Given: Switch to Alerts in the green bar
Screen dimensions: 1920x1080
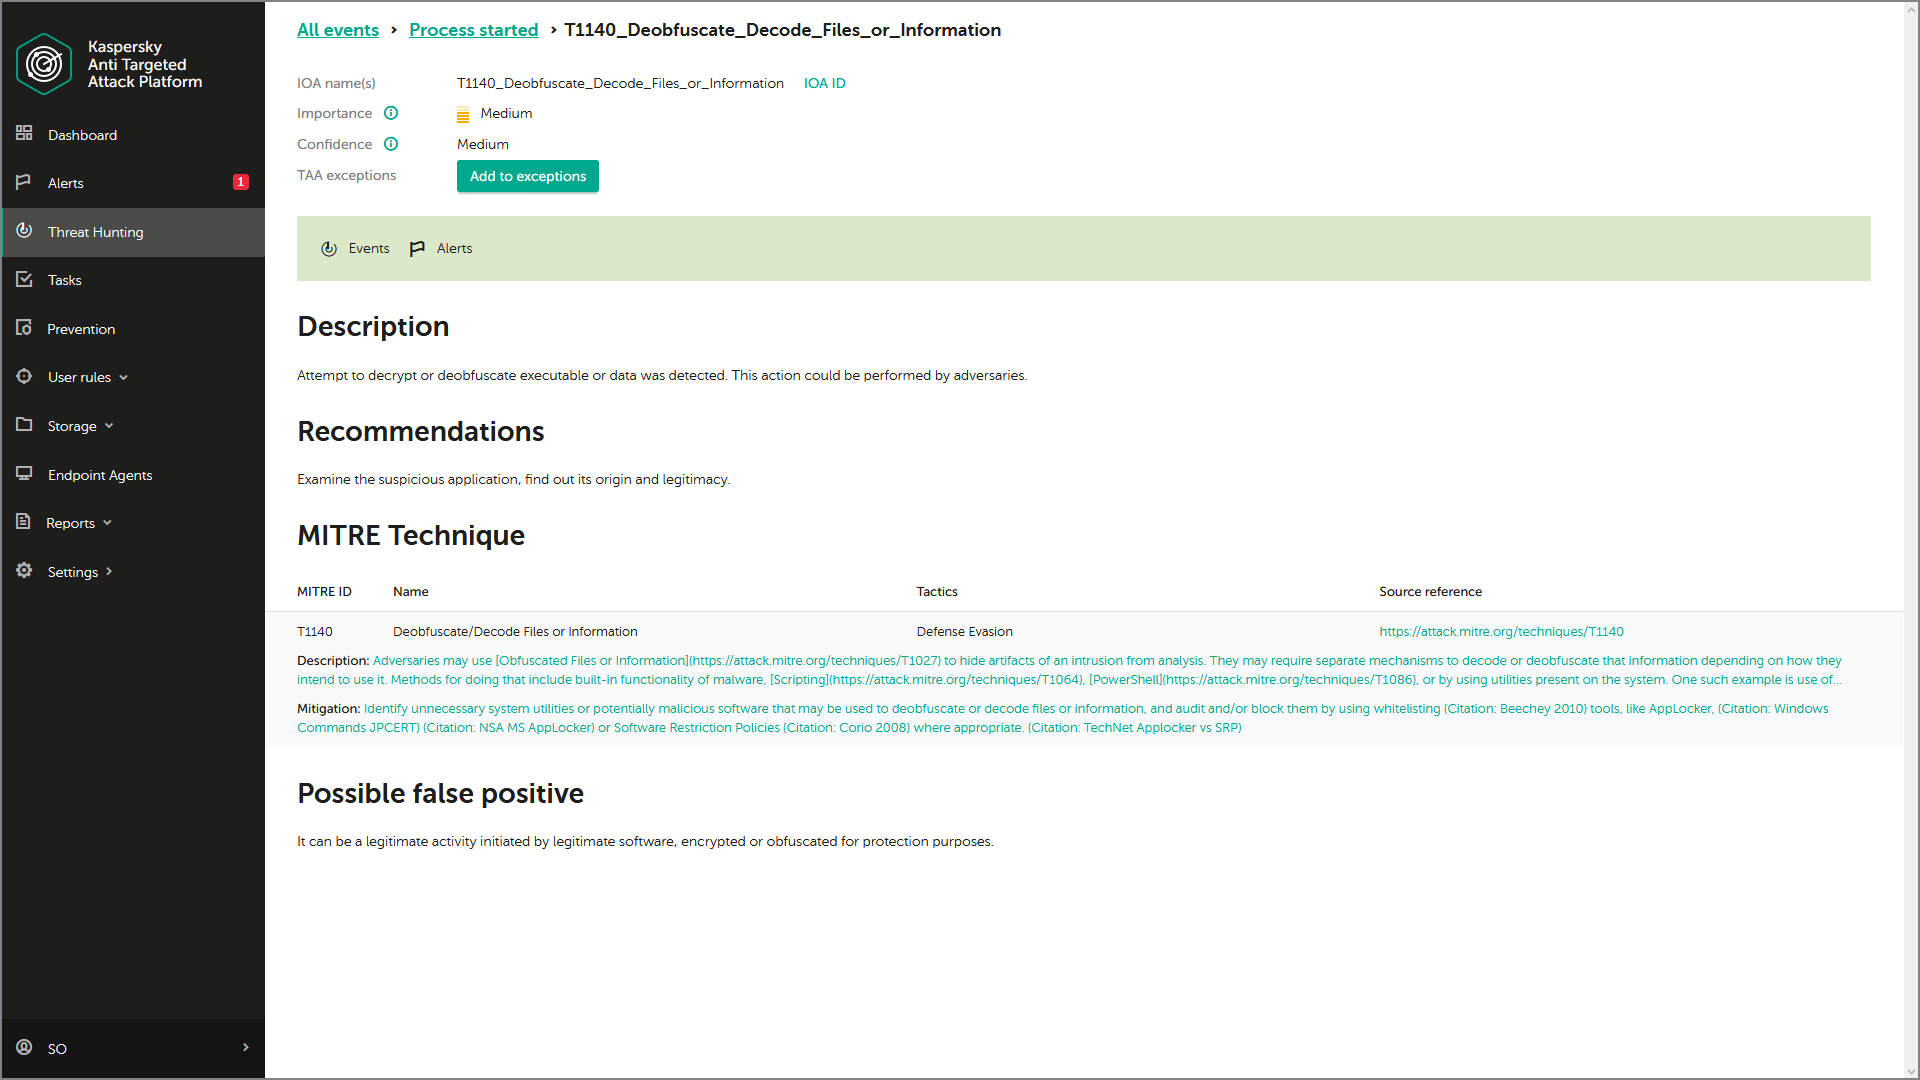Looking at the screenshot, I should 441,248.
